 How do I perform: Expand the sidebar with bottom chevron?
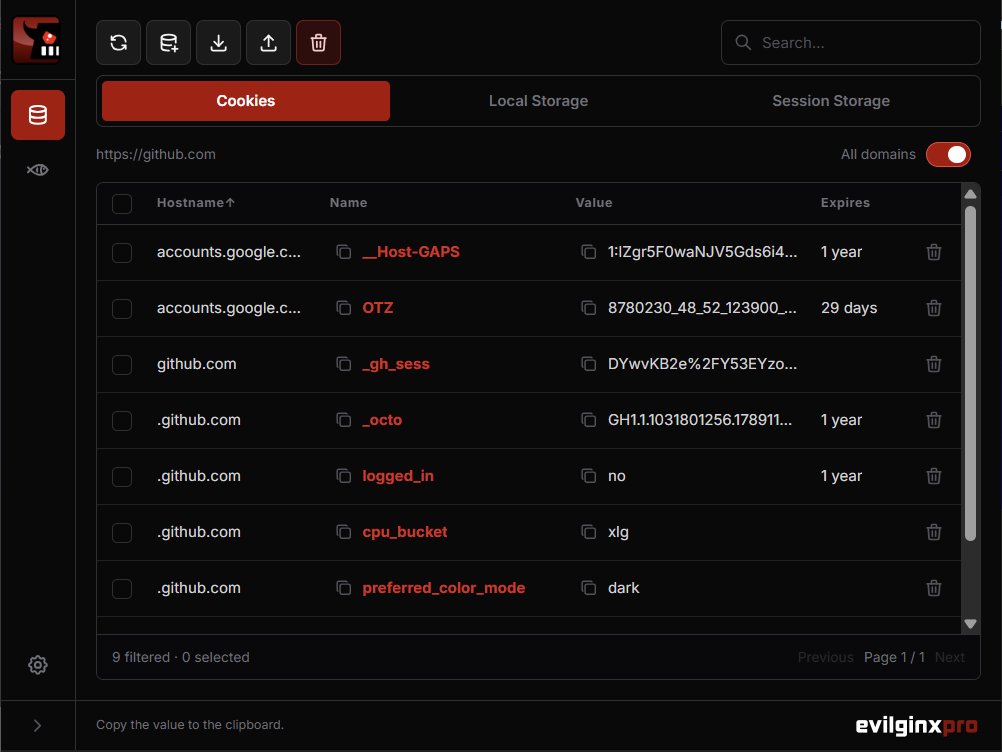coord(38,725)
